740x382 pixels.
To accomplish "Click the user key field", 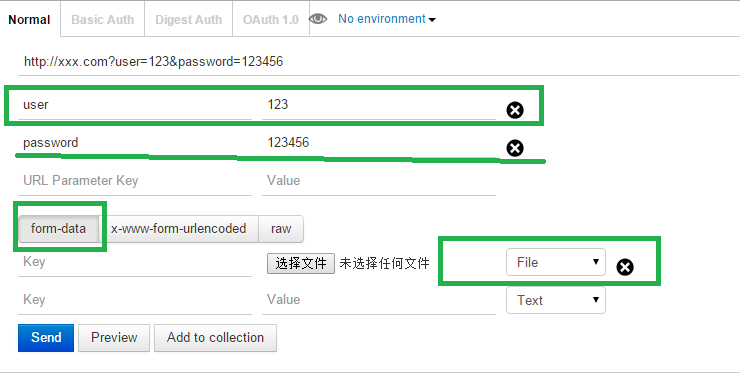I will pyautogui.click(x=135, y=105).
